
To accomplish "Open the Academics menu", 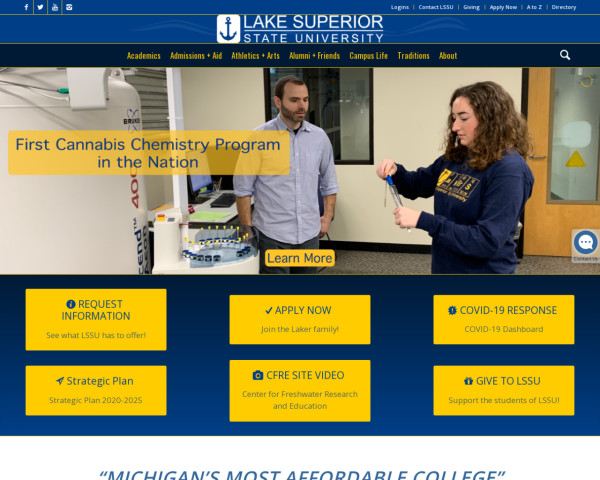I will tap(143, 56).
